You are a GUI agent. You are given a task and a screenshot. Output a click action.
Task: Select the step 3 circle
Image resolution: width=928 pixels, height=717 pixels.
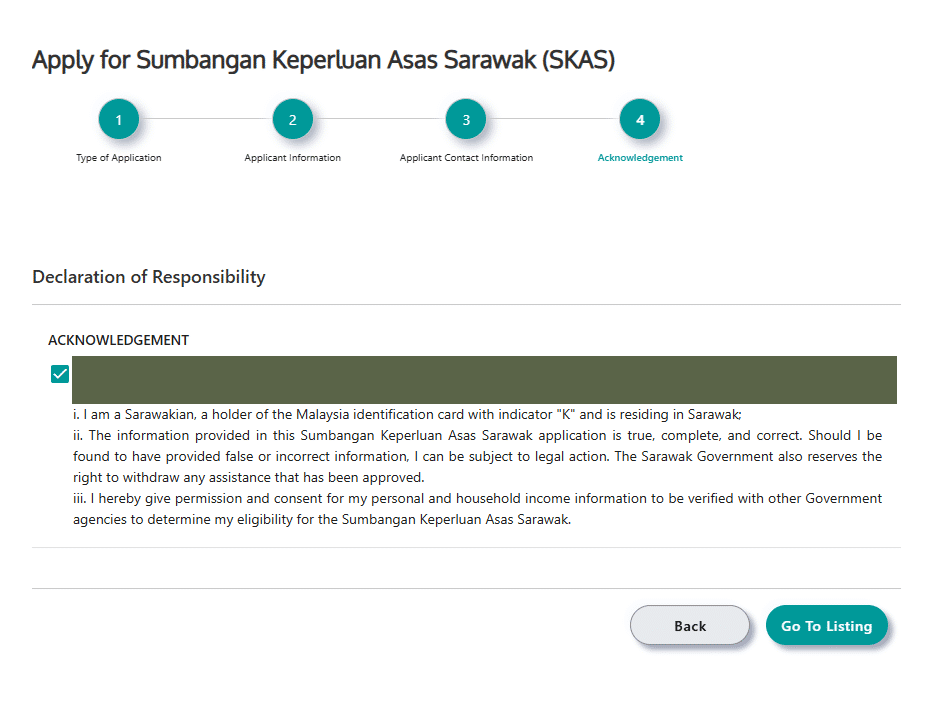pyautogui.click(x=466, y=120)
